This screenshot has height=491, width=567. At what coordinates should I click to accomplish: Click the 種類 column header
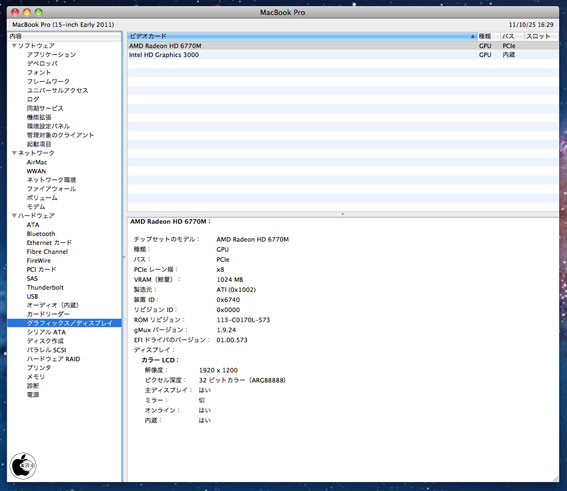coord(489,36)
